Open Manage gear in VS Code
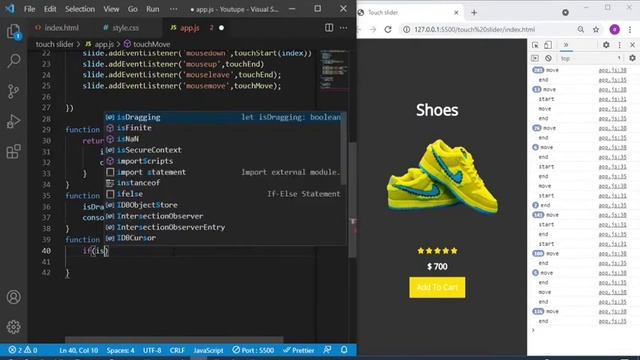This screenshot has width=640, height=360. pyautogui.click(x=13, y=327)
